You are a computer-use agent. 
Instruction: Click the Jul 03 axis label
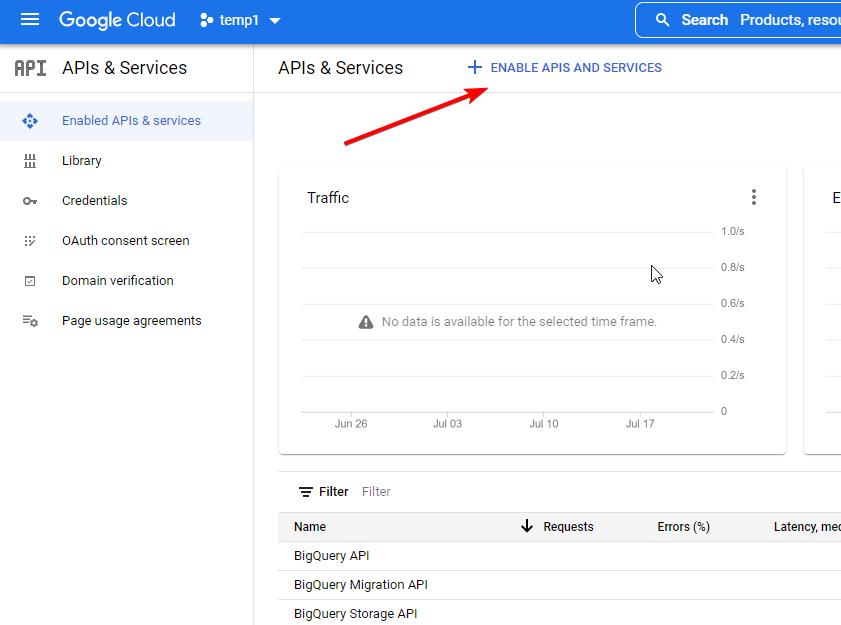(447, 424)
